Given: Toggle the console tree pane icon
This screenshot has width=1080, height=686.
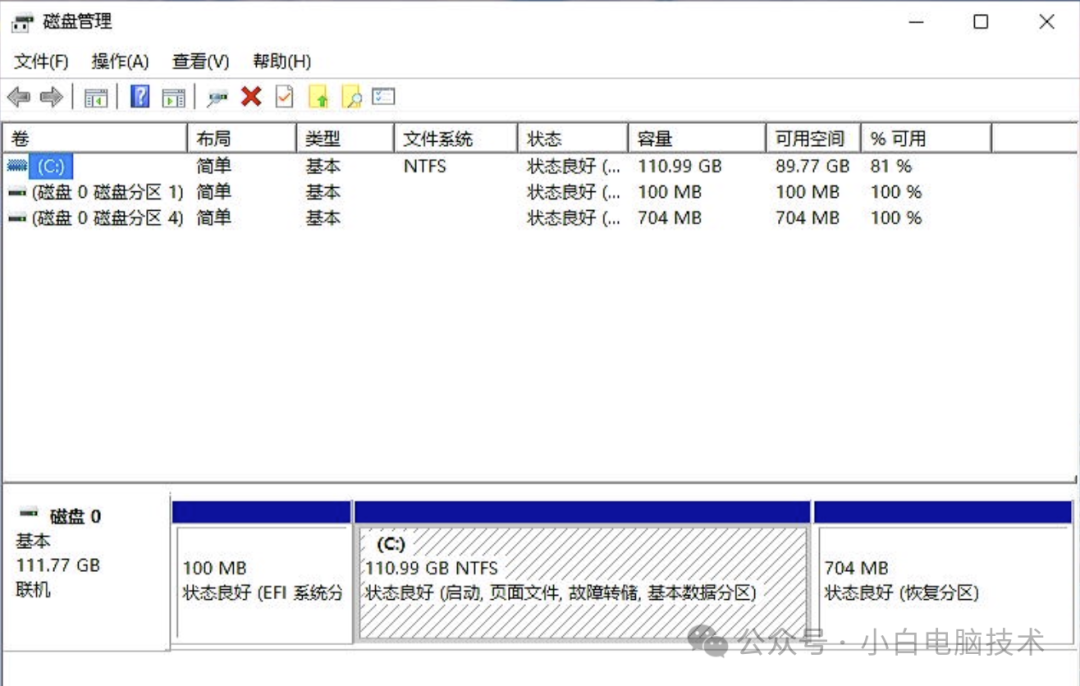Looking at the screenshot, I should coord(96,97).
